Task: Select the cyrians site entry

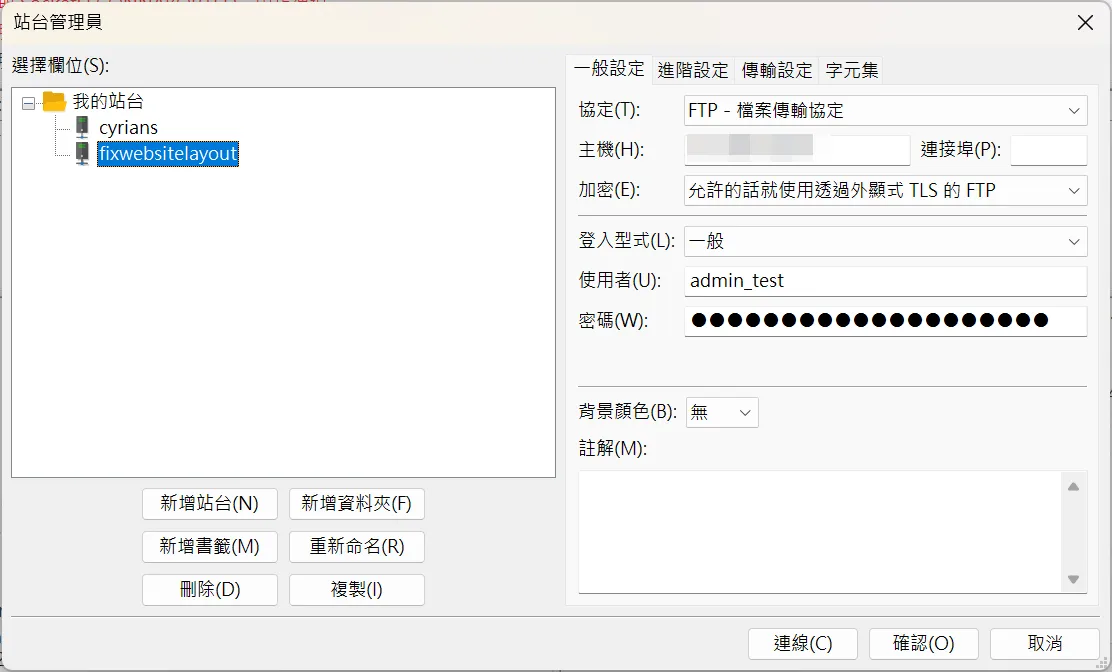Action: [x=128, y=128]
